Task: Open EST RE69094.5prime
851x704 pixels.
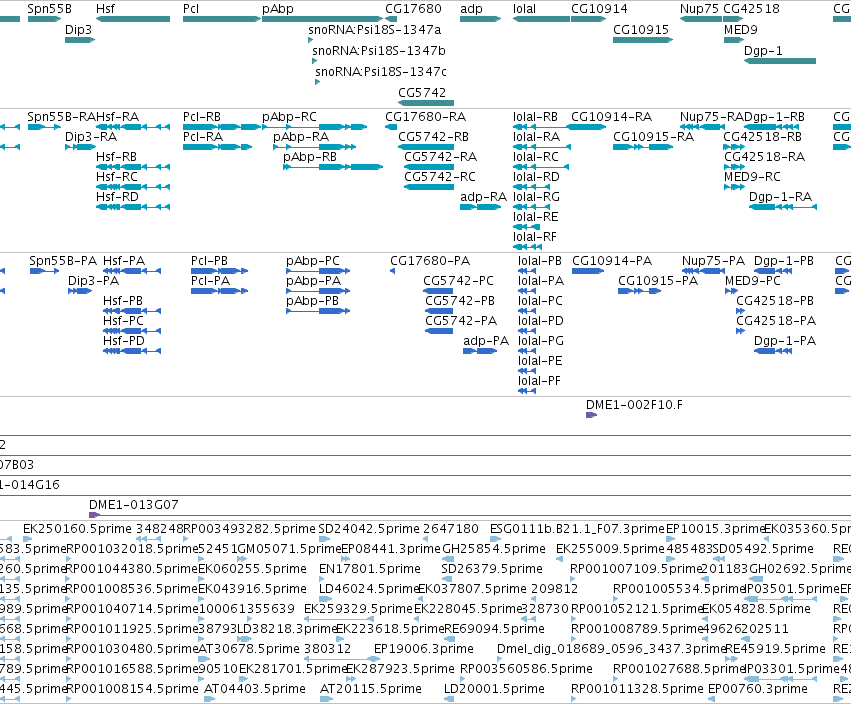Action: coord(494,629)
